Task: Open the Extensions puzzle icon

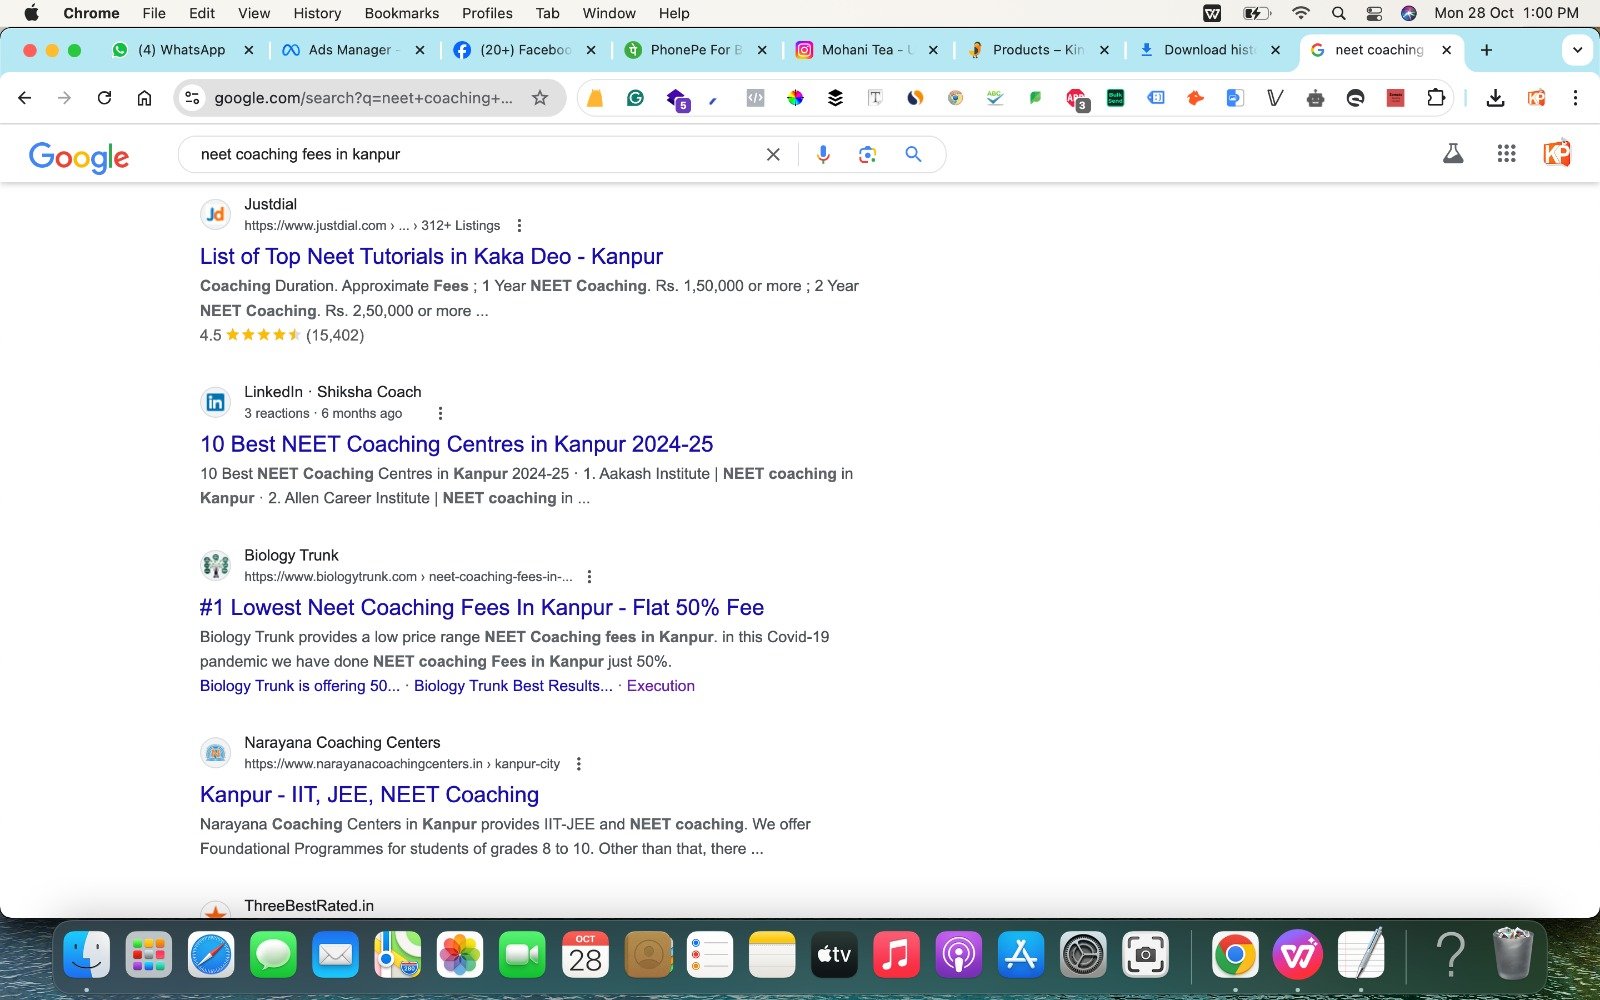Action: tap(1436, 97)
